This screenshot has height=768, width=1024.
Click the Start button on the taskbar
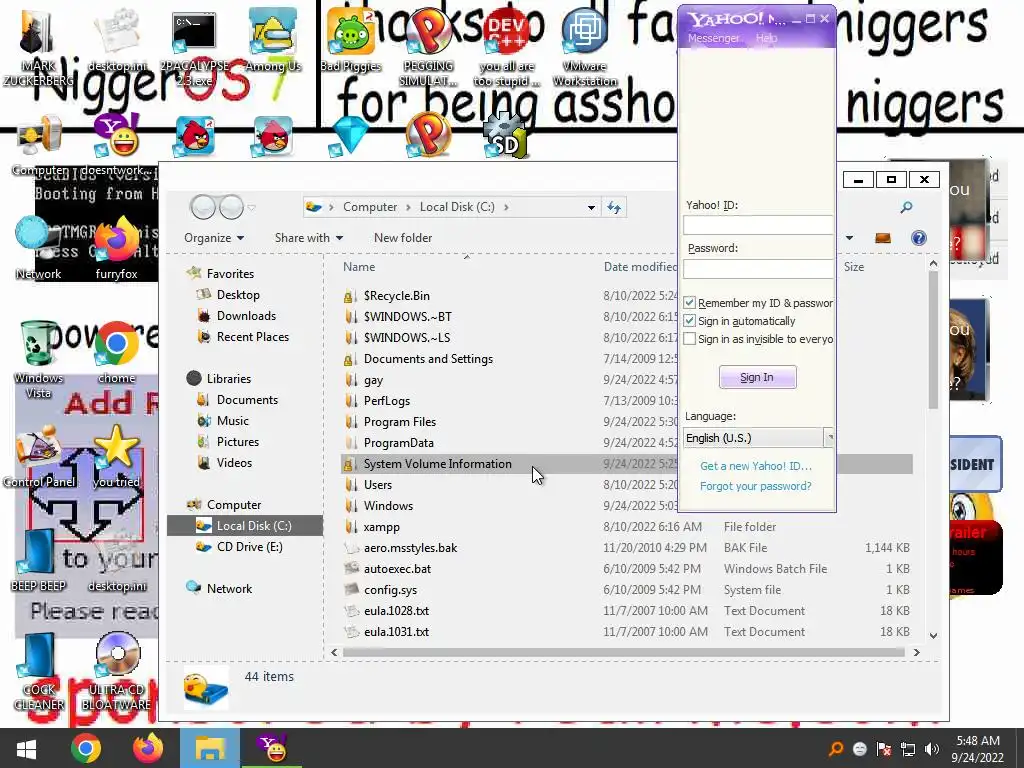pyautogui.click(x=26, y=748)
